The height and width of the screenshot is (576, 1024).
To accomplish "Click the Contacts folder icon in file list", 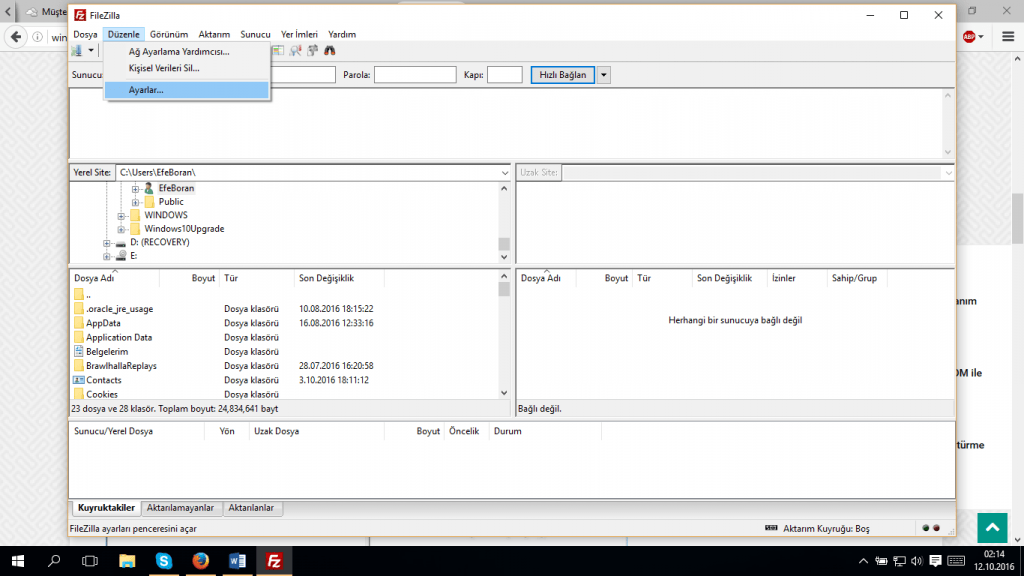I will point(79,380).
